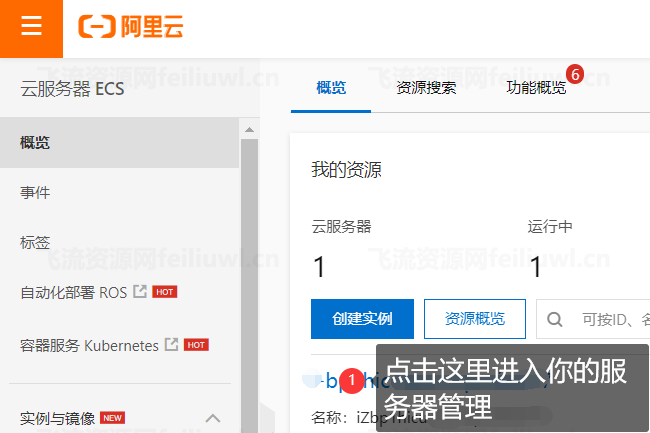Click the 创建实例 button
This screenshot has width=650, height=433.
[x=362, y=319]
